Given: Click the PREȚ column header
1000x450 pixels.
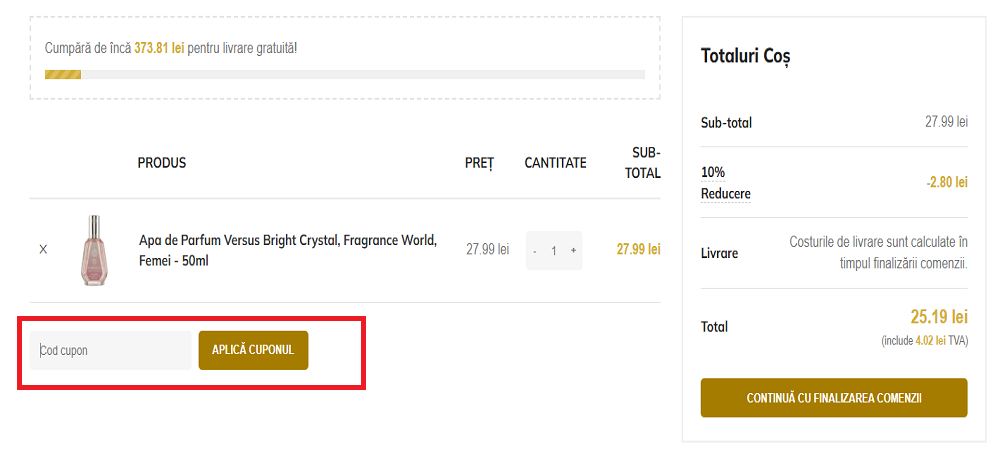Looking at the screenshot, I should click(479, 163).
